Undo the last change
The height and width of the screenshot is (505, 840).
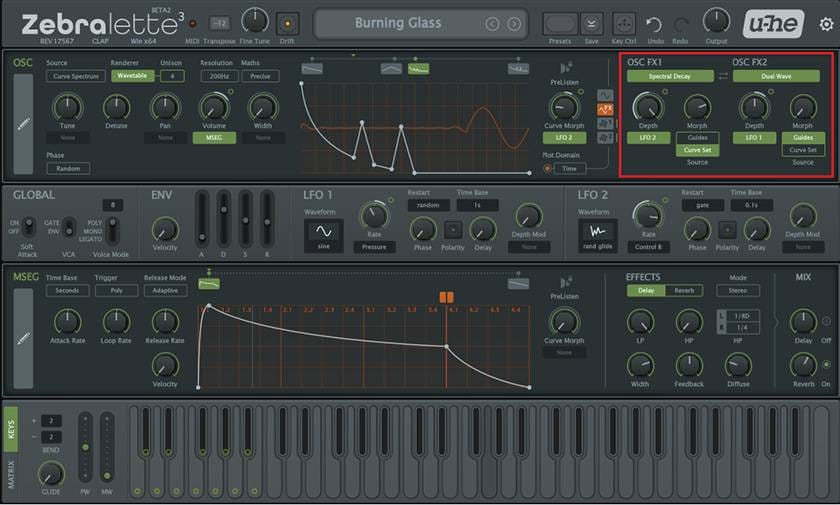coord(654,25)
